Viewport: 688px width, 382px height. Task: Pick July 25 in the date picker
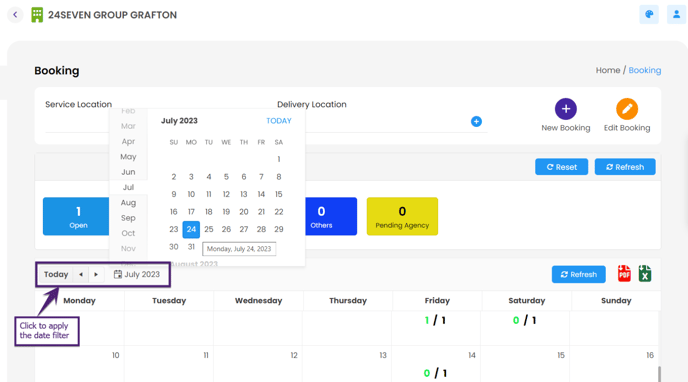click(209, 229)
